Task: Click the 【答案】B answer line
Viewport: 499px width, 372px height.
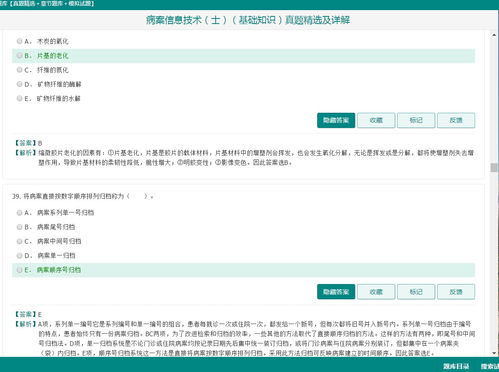Action: 28,143
